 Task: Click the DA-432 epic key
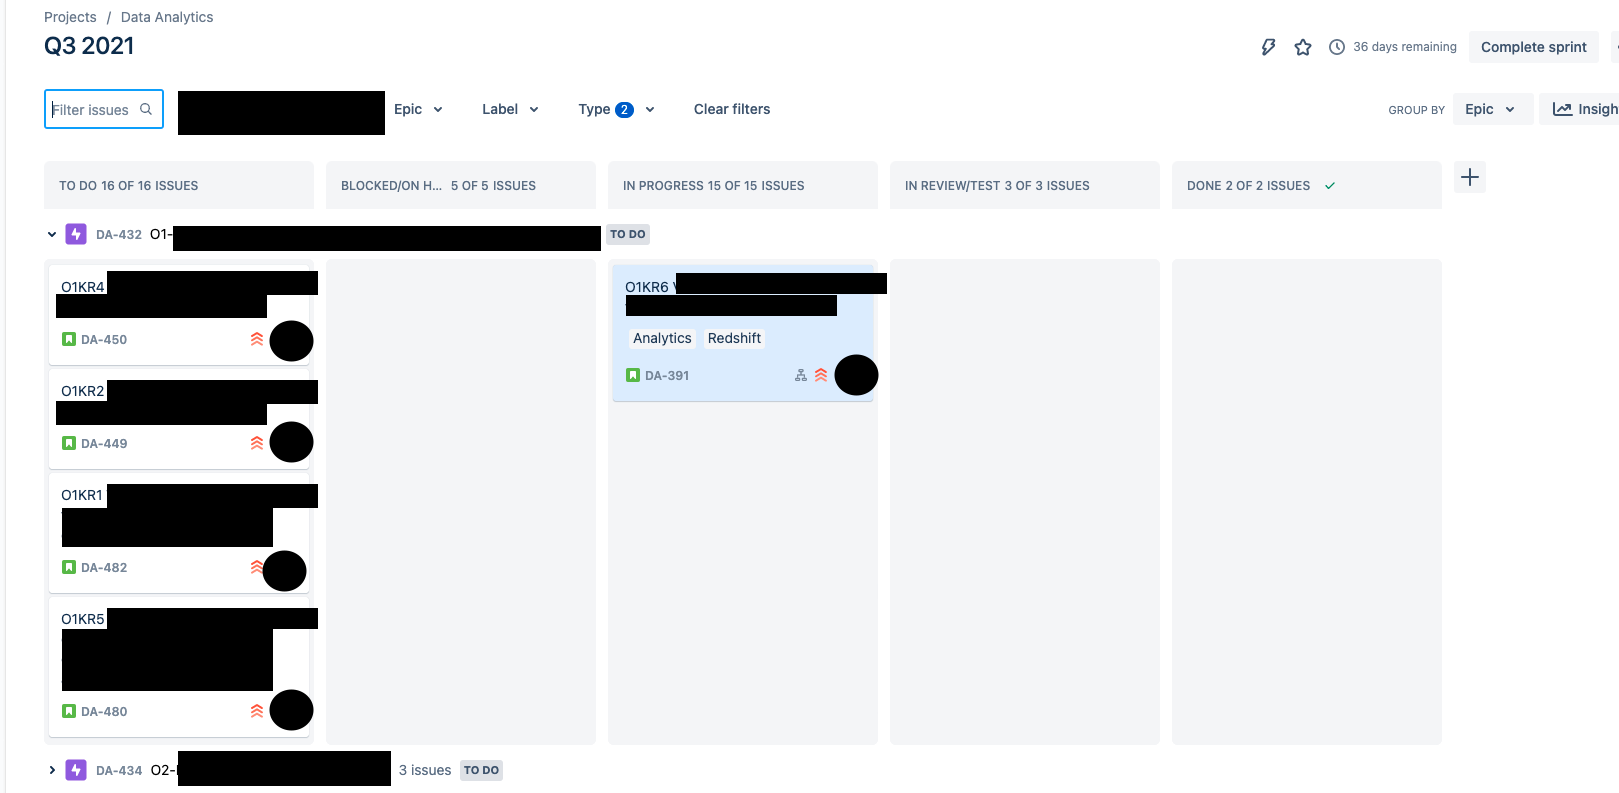(x=119, y=234)
